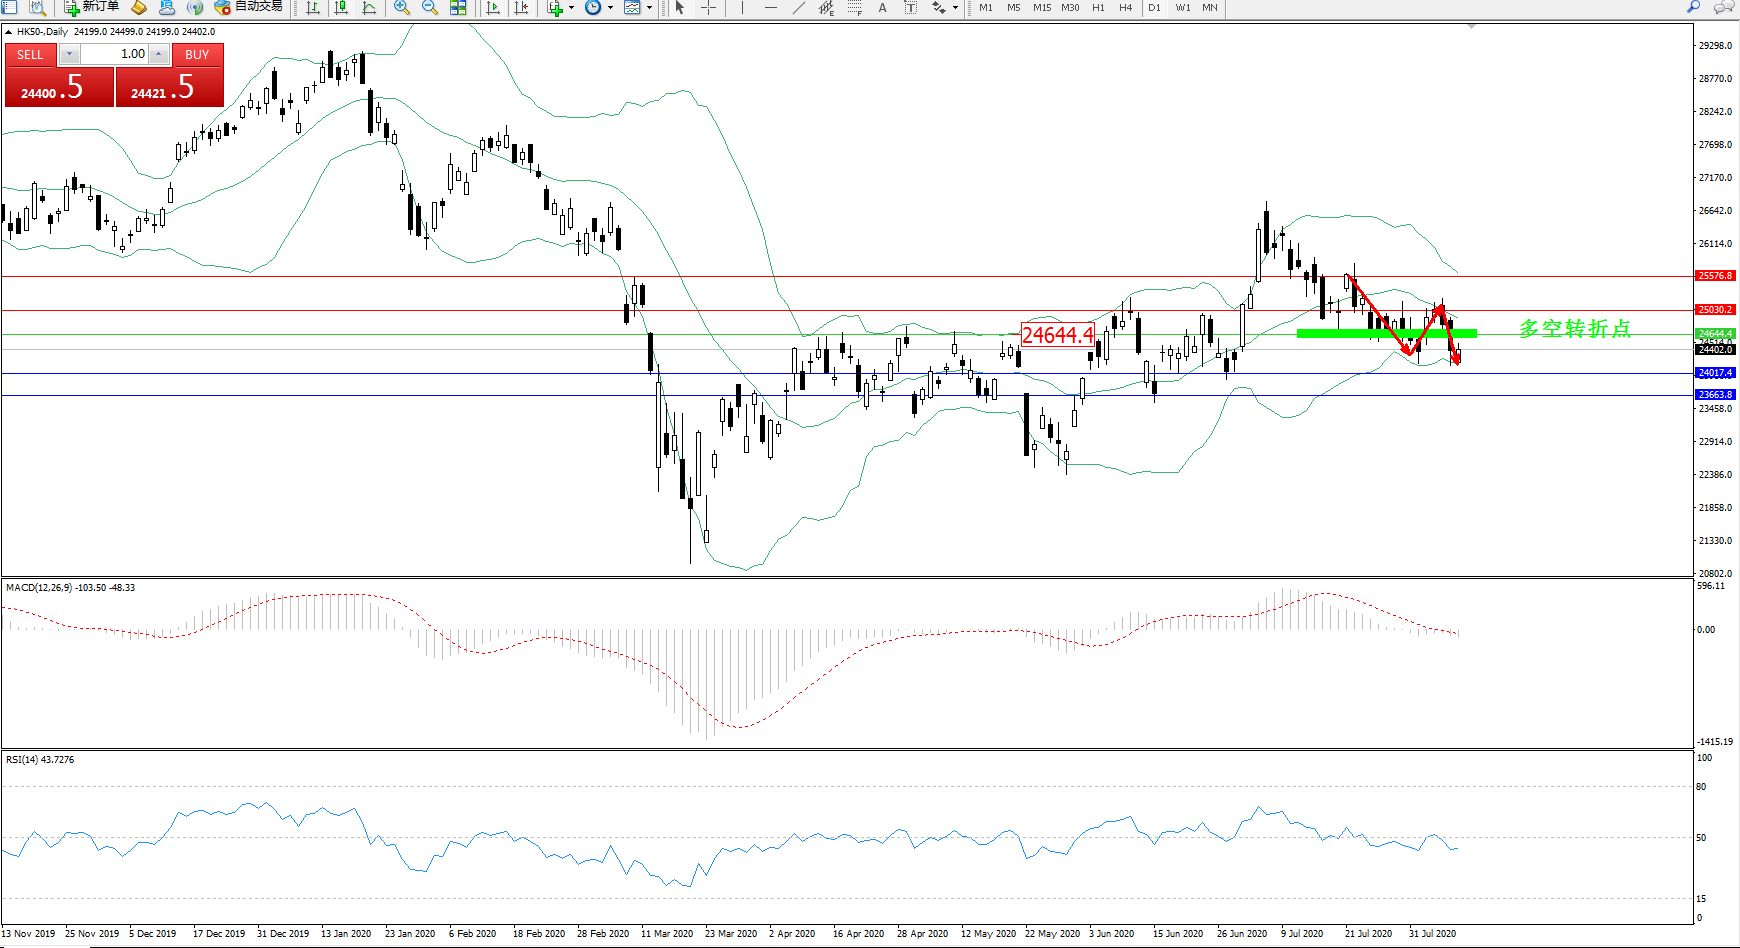This screenshot has height=948, width=1740.
Task: Click the SELL one-click trading button
Action: pyautogui.click(x=30, y=55)
